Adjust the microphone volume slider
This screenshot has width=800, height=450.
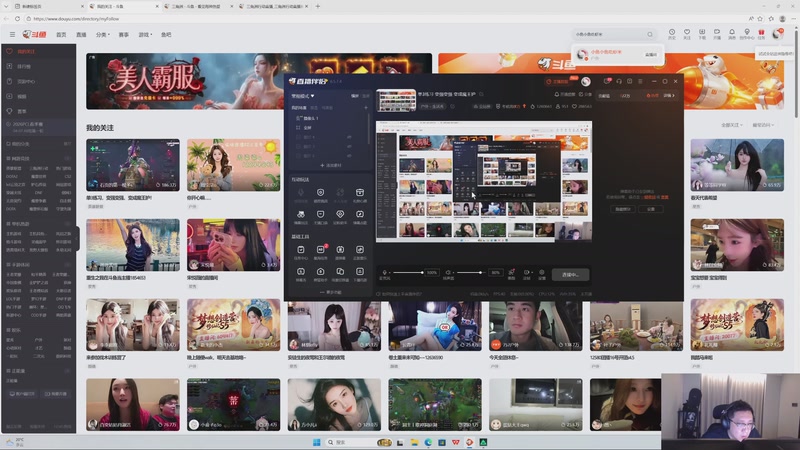click(x=408, y=272)
